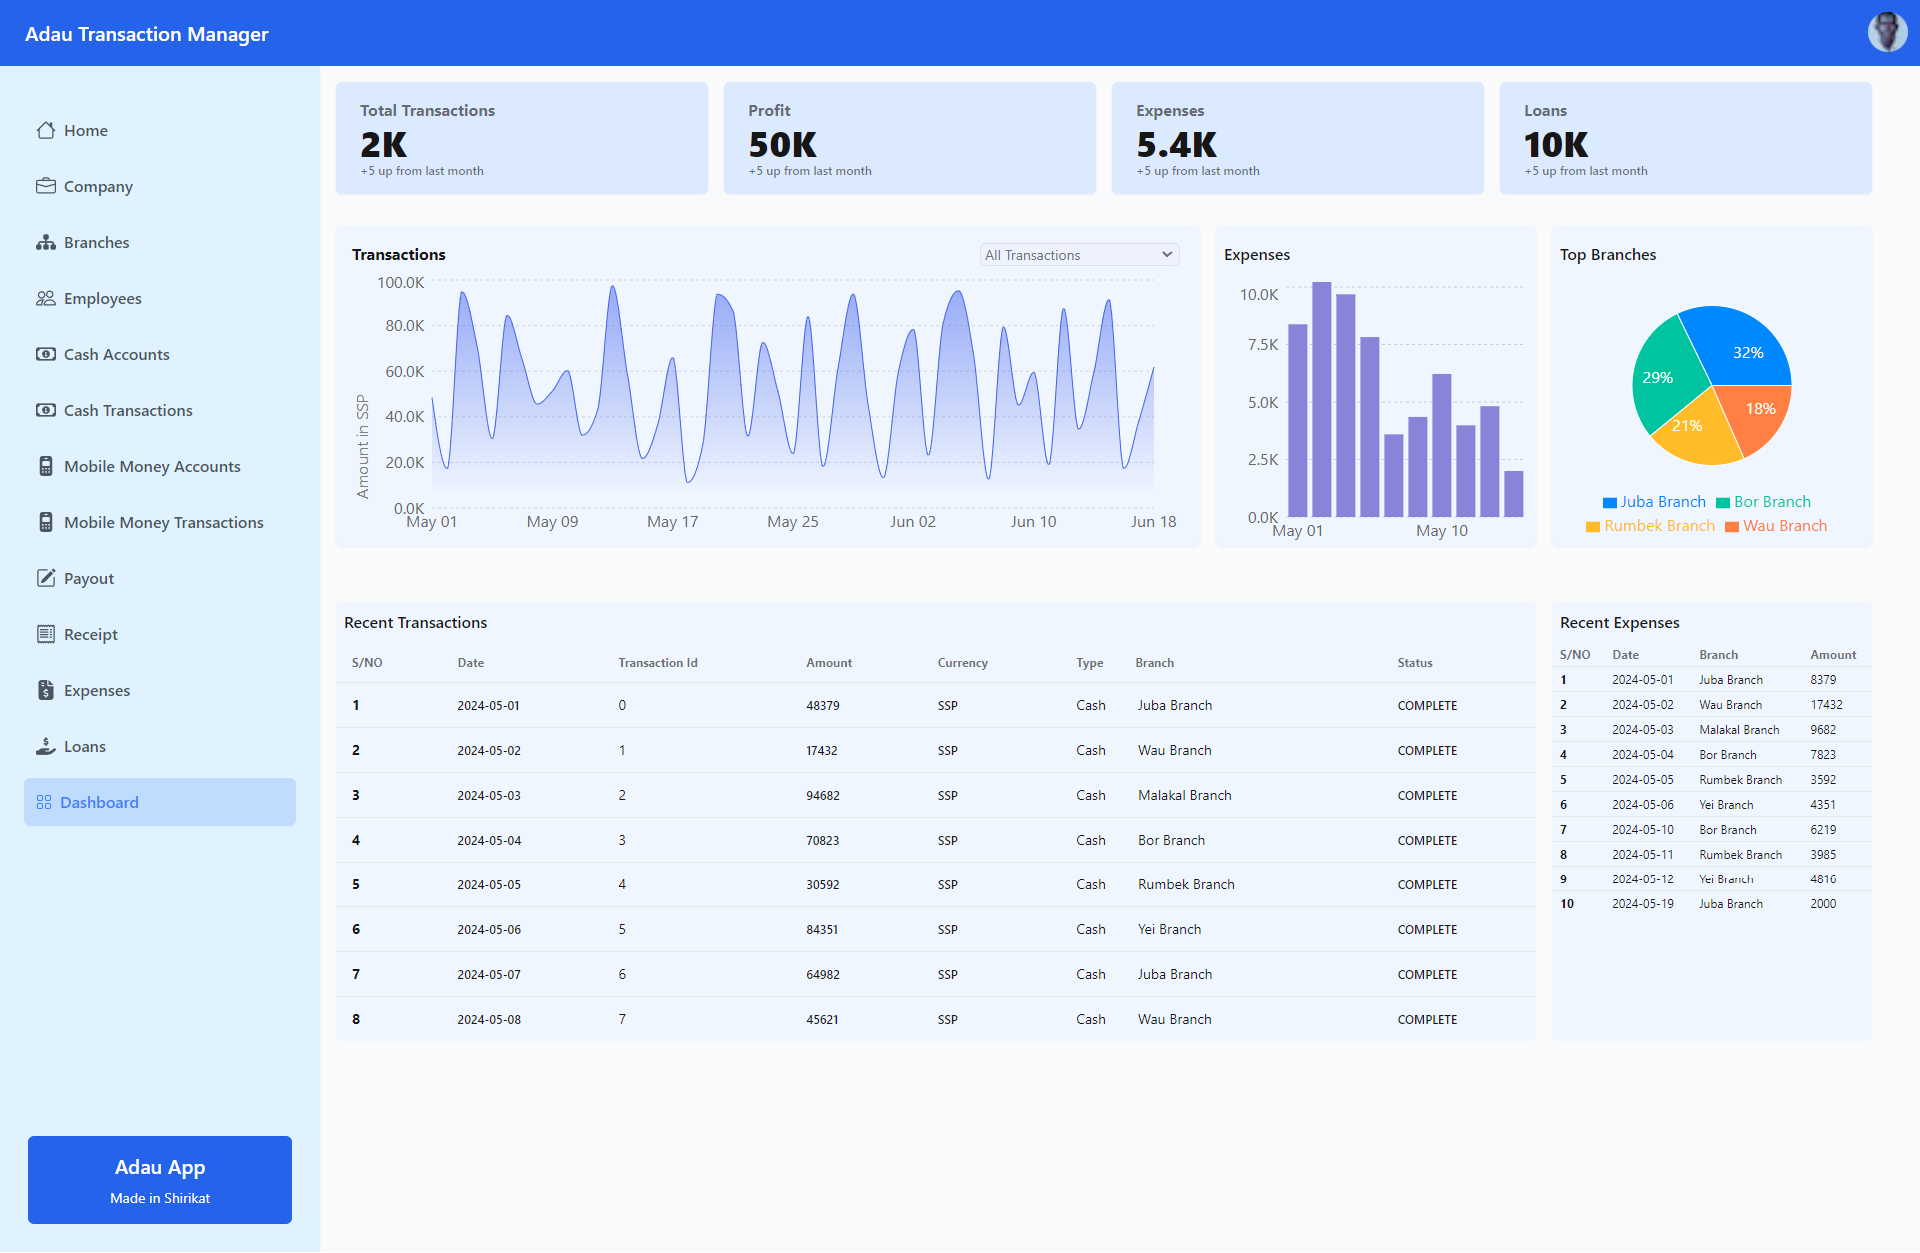This screenshot has width=1920, height=1253.
Task: Open the Expenses section
Action: (95, 689)
